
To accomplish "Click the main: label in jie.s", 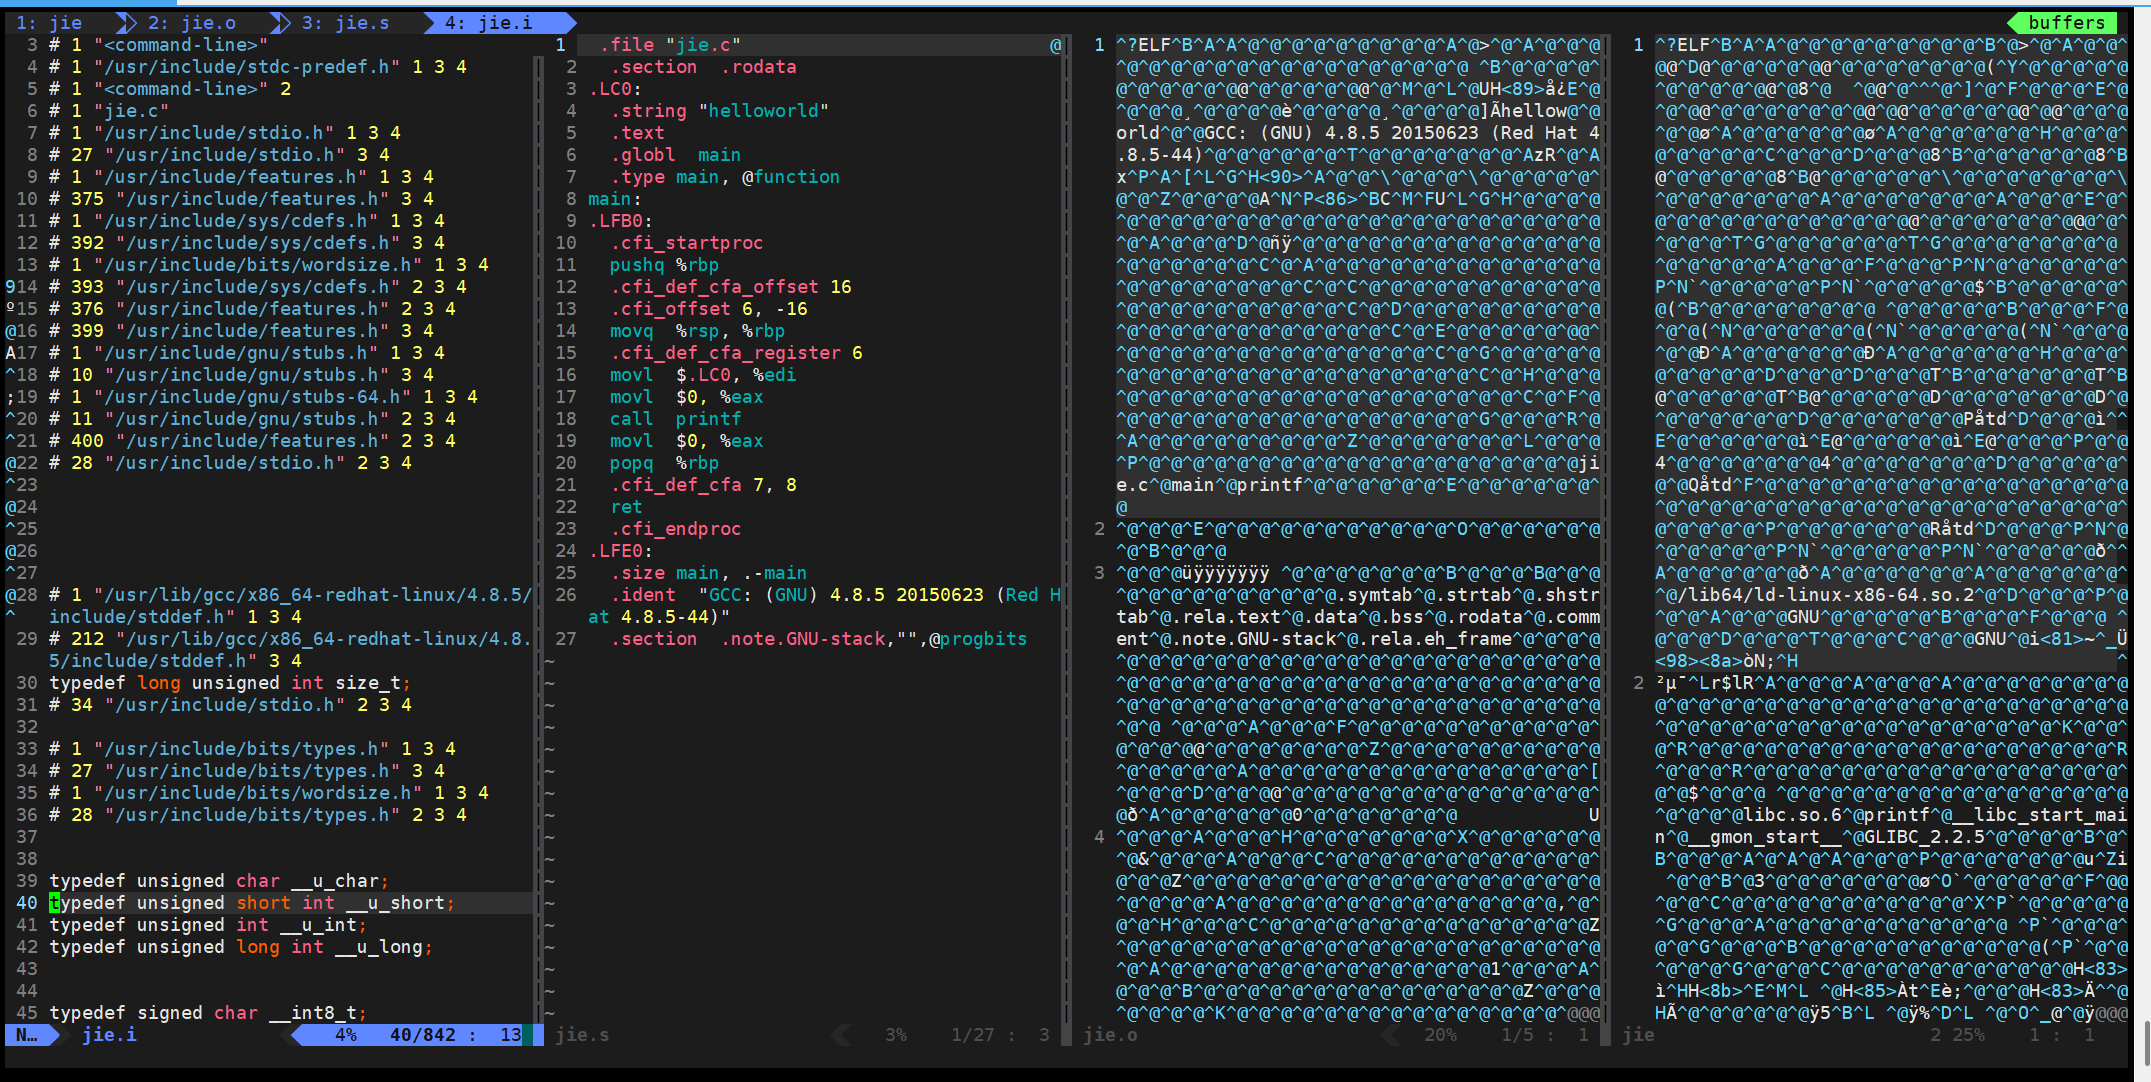I will point(614,199).
